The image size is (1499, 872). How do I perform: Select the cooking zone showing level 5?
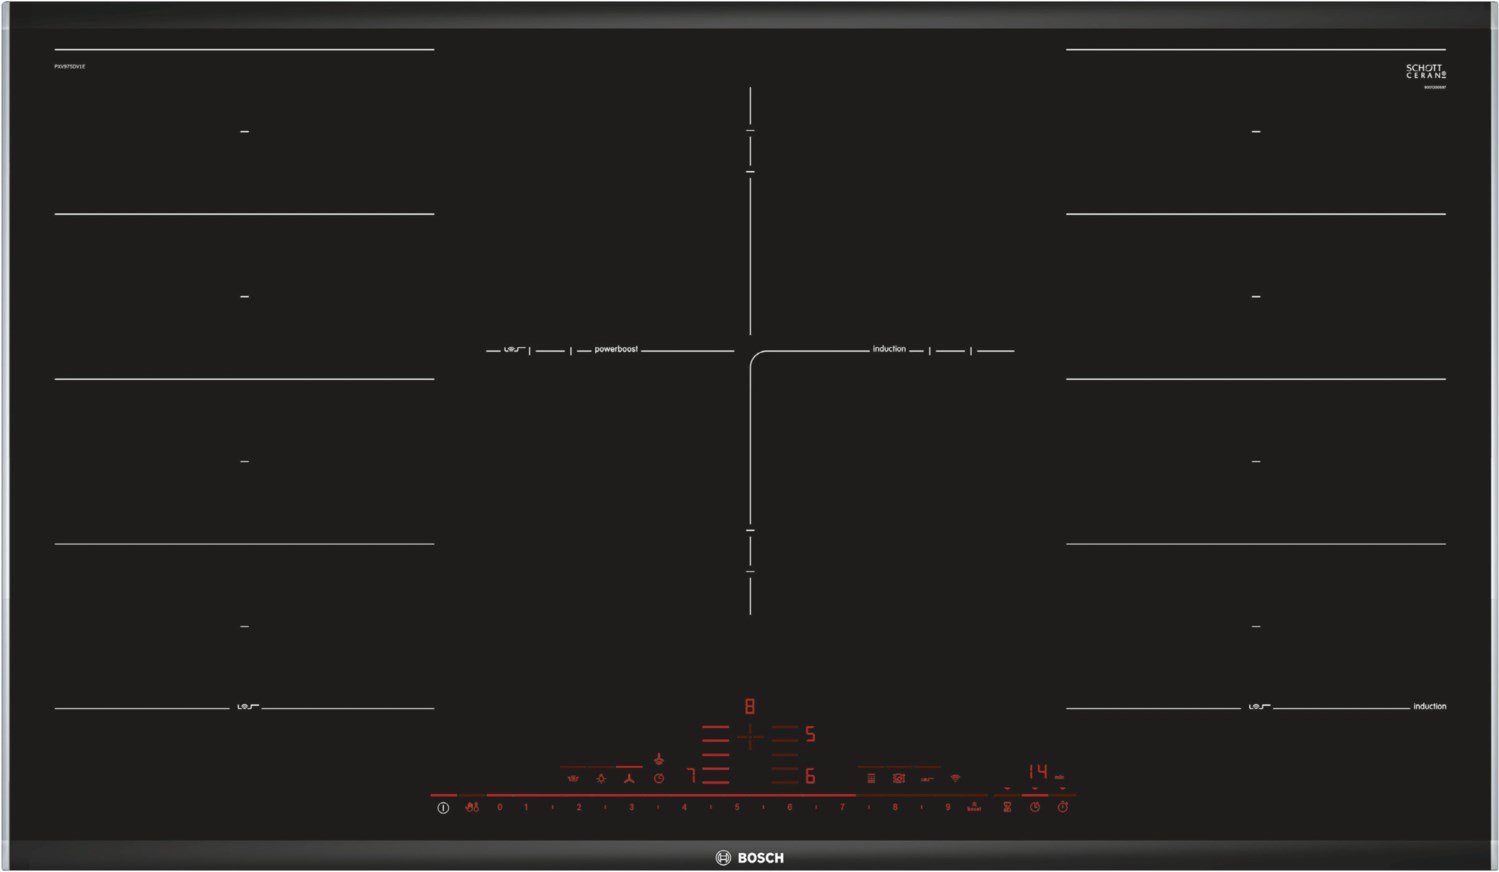(x=809, y=734)
